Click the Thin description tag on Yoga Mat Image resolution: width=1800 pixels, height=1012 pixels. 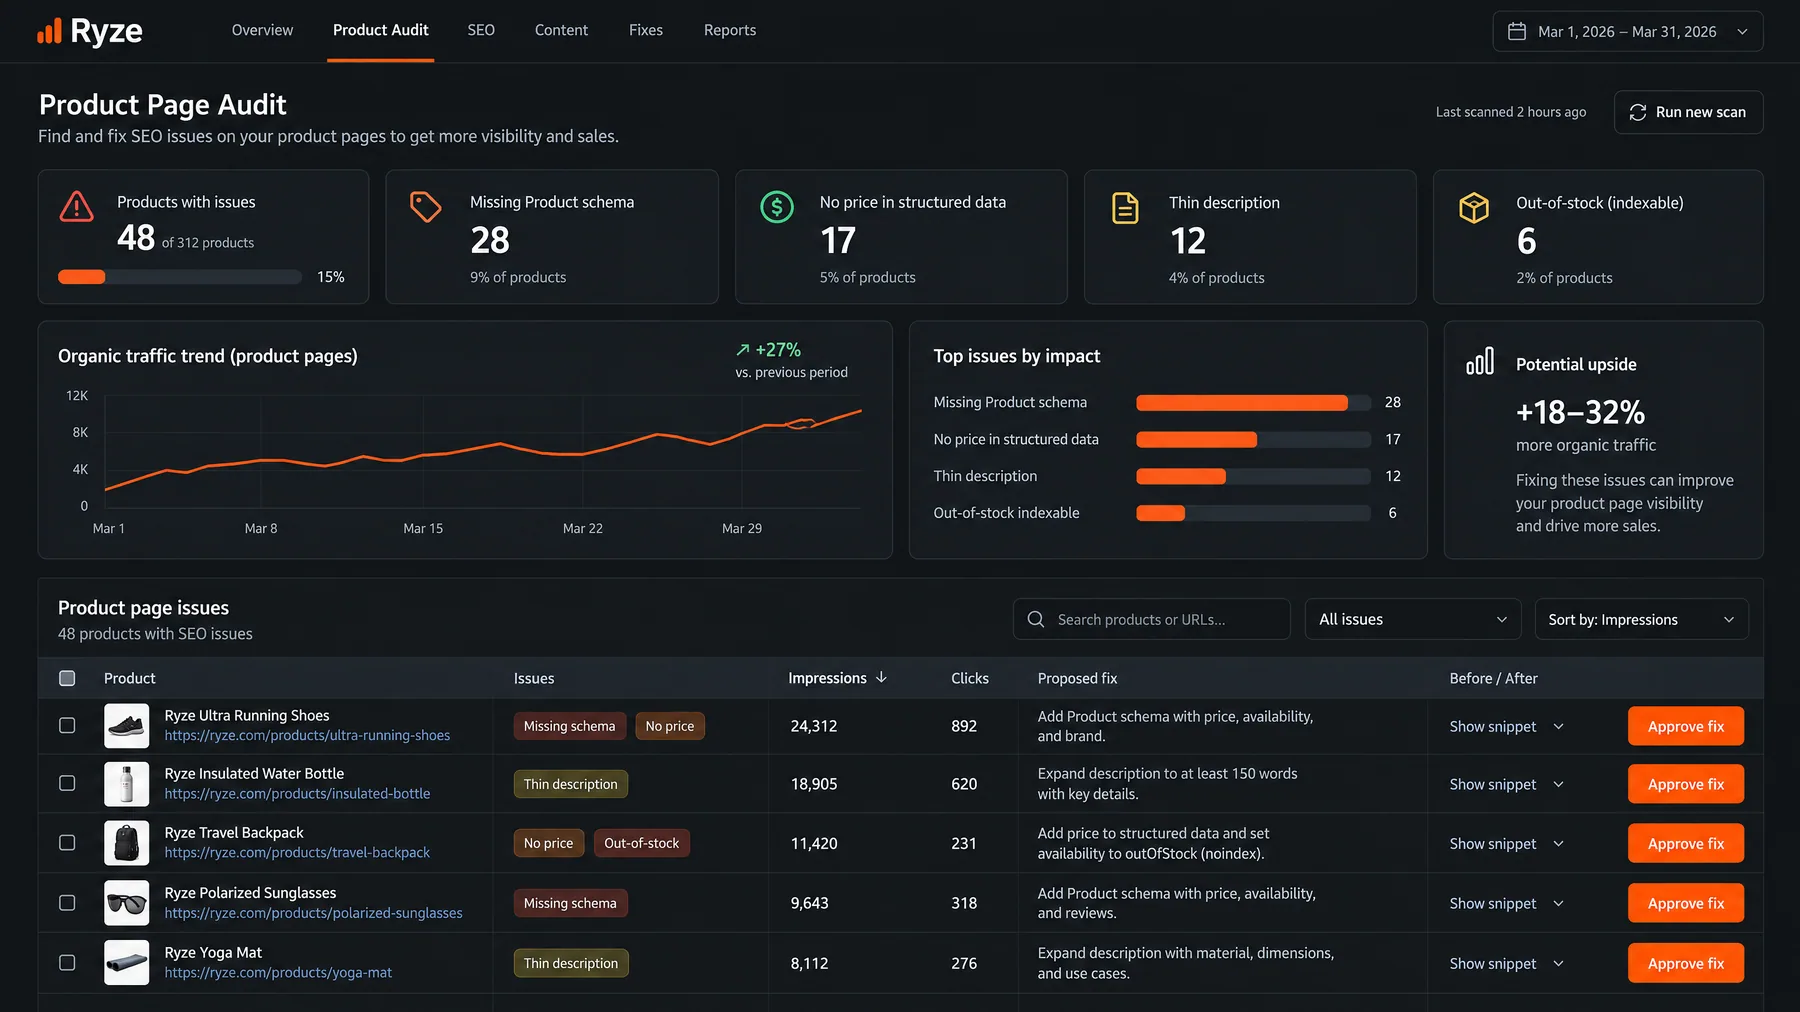pos(570,963)
